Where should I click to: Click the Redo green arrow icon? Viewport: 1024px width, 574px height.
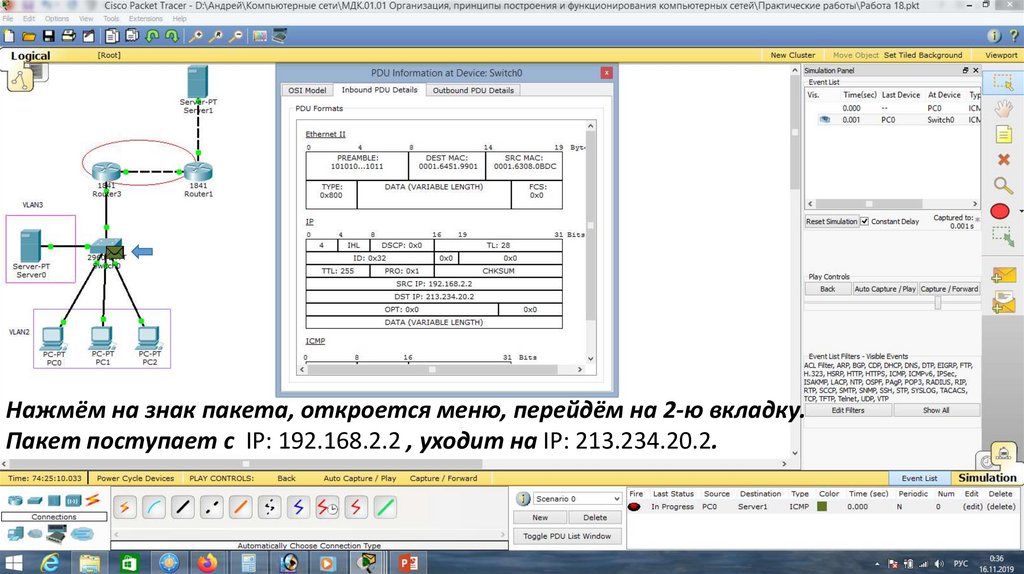point(172,36)
